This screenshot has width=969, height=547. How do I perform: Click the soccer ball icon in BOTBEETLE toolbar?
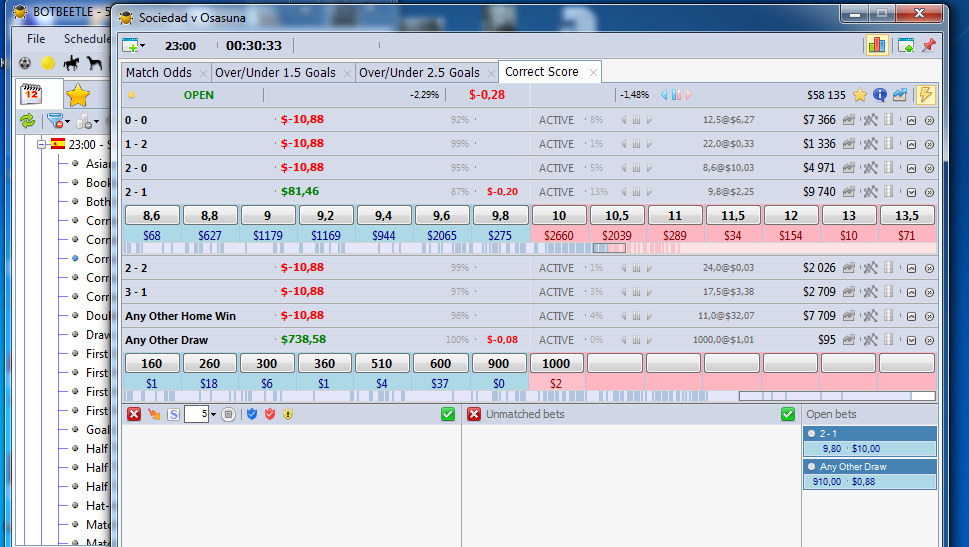[25, 62]
